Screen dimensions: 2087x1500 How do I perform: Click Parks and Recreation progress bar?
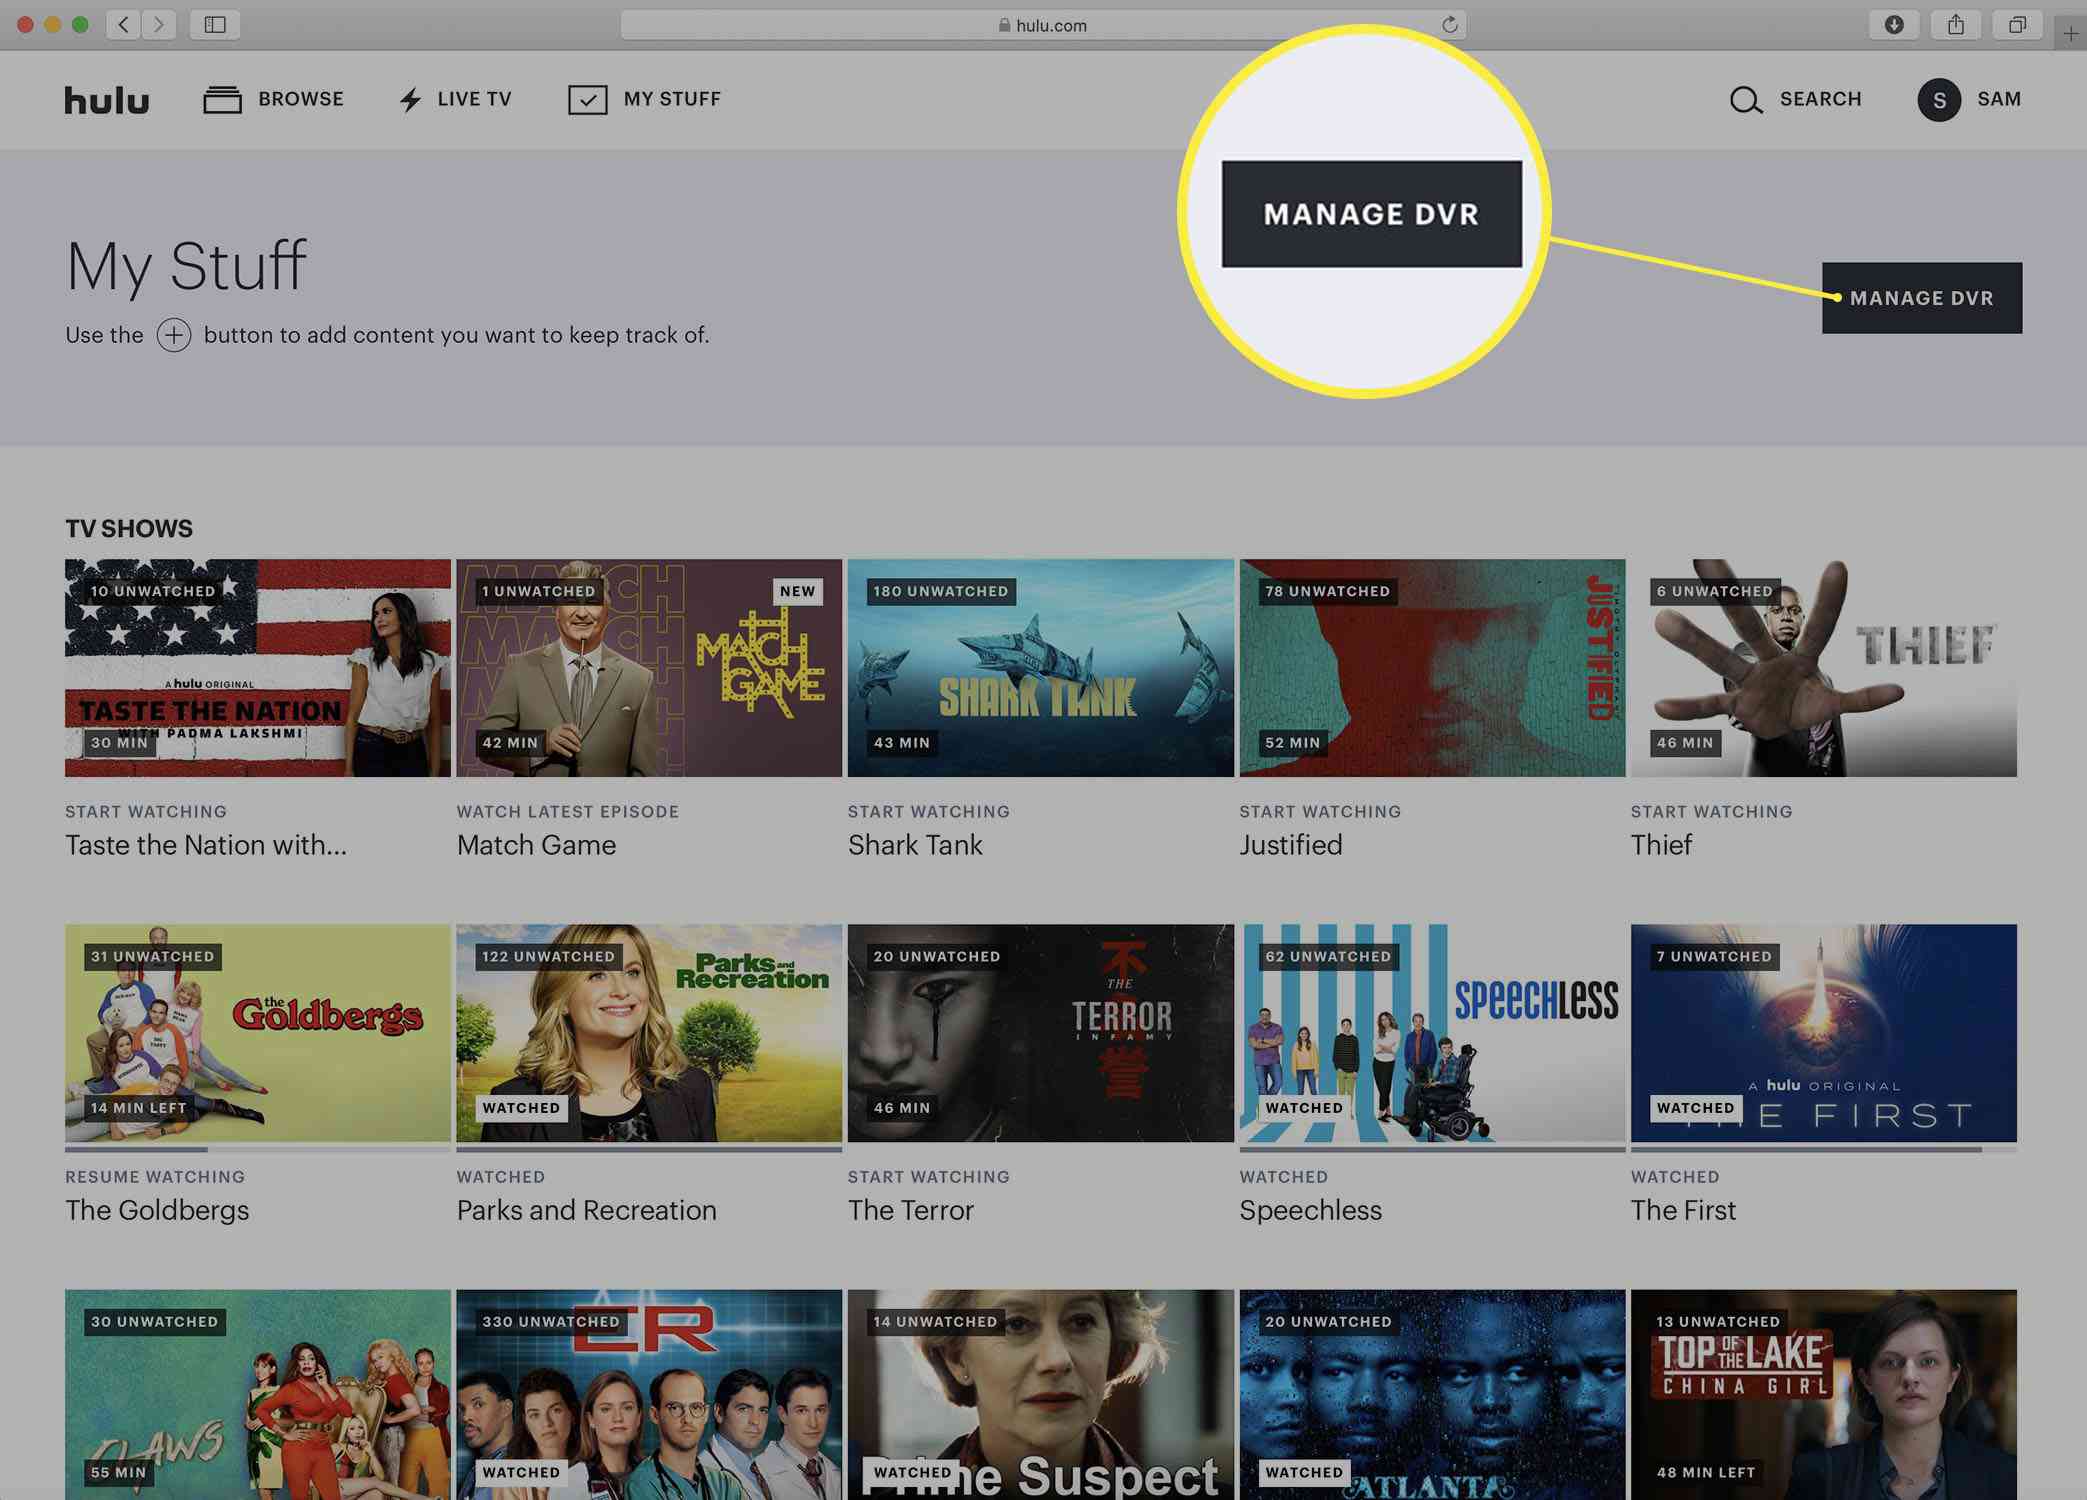649,1149
